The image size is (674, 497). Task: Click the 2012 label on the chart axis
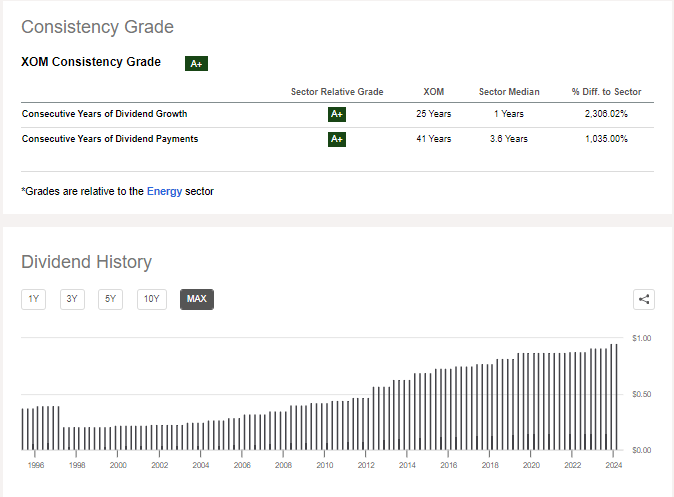366,466
